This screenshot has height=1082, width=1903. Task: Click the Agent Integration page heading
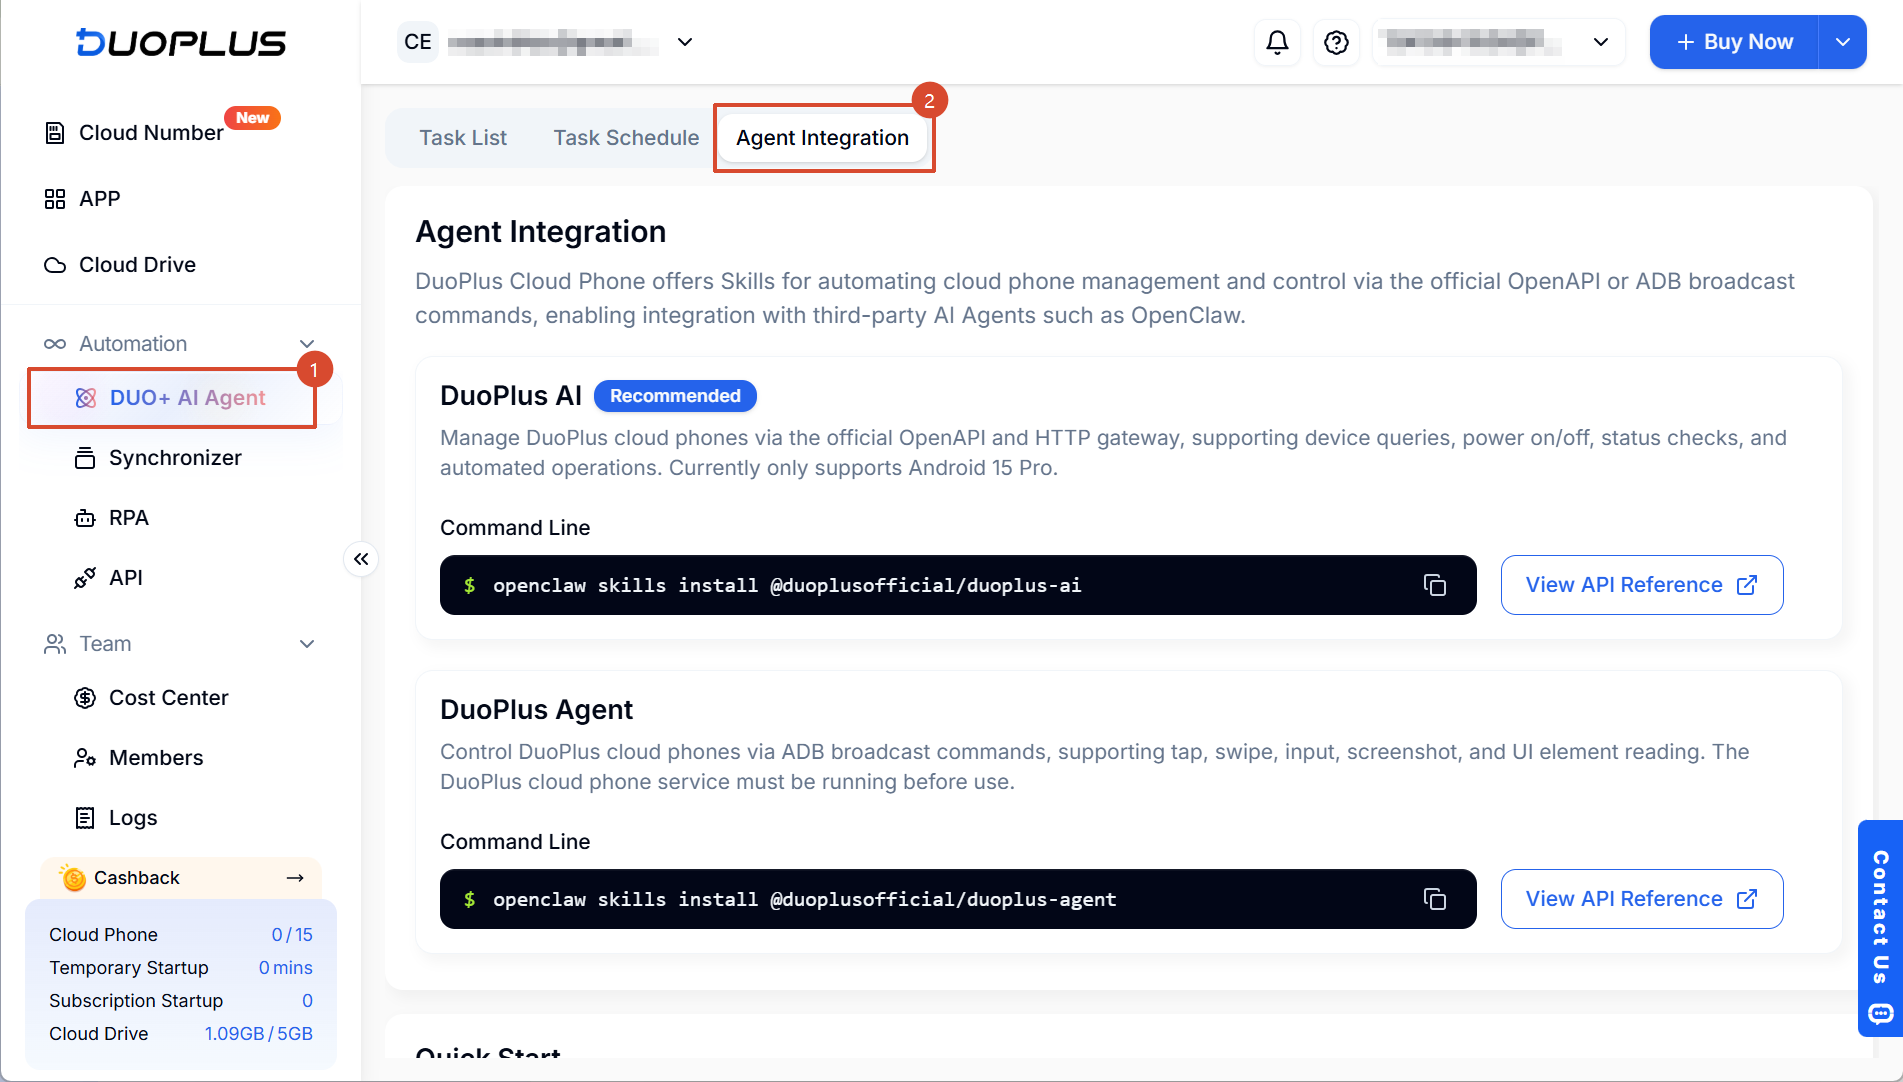[x=540, y=232]
